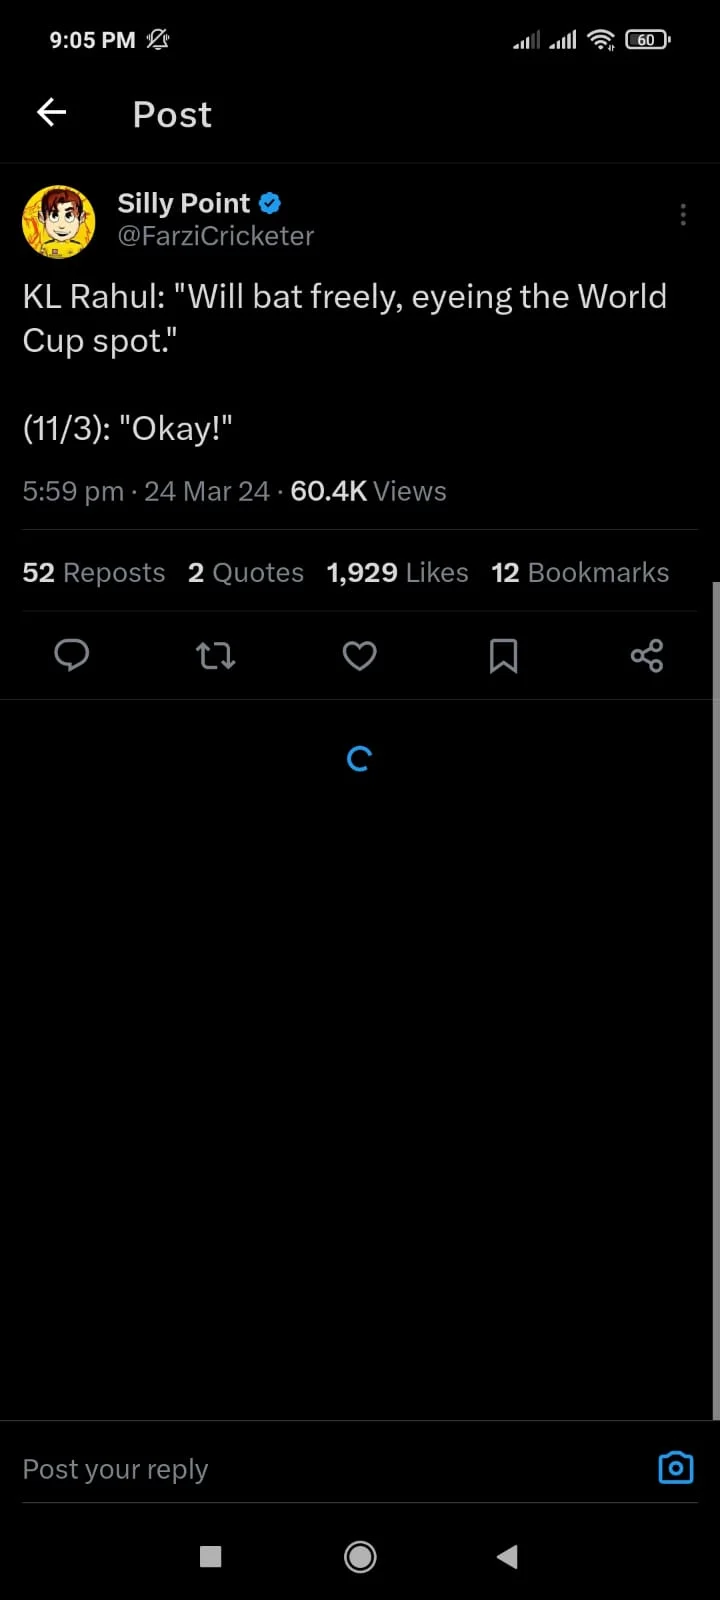Share the post via the share icon
The width and height of the screenshot is (720, 1600).
[647, 656]
